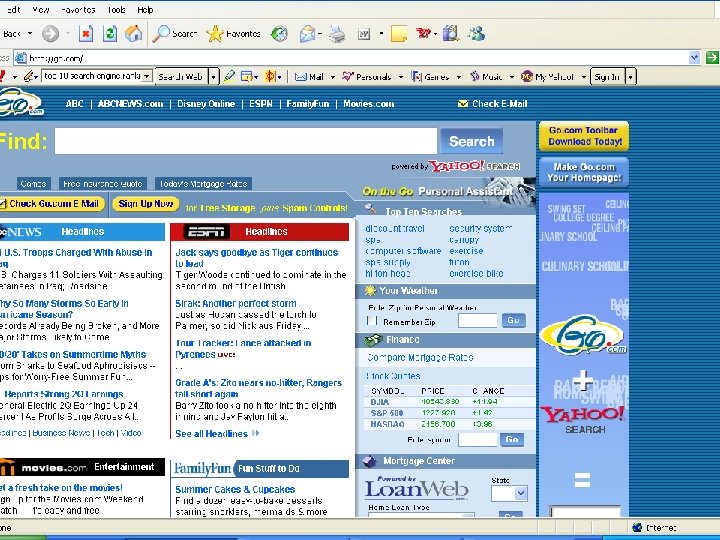
Task: Click the Messenger people icon
Action: (476, 34)
